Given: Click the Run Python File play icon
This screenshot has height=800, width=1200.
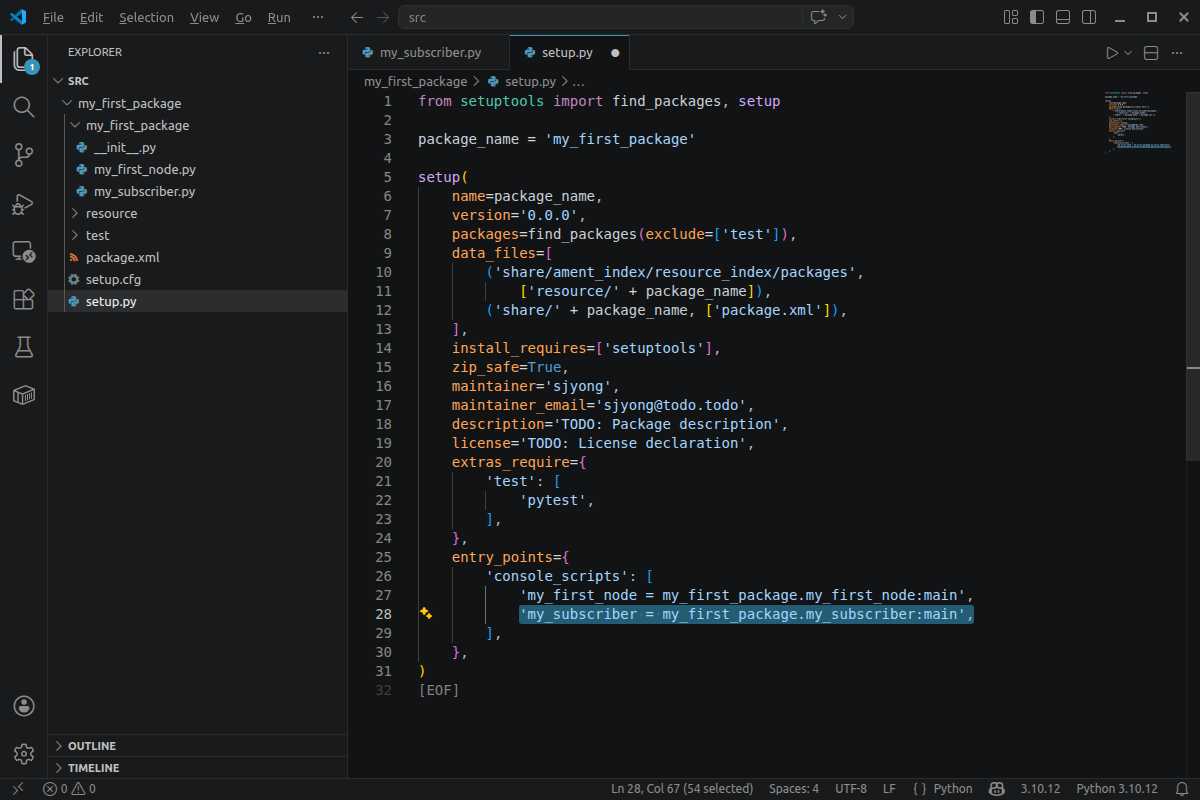Looking at the screenshot, I should [x=1112, y=53].
